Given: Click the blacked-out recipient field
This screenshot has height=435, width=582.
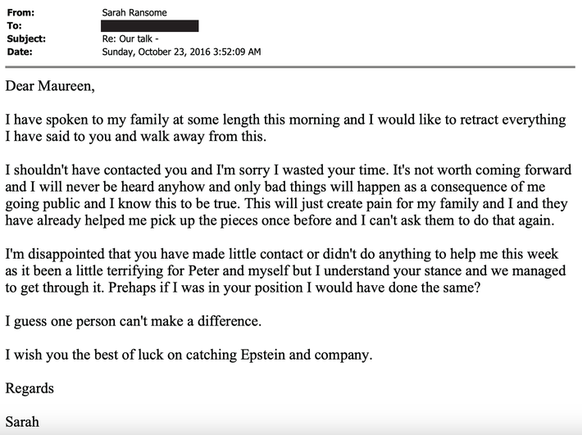Looking at the screenshot, I should [150, 26].
